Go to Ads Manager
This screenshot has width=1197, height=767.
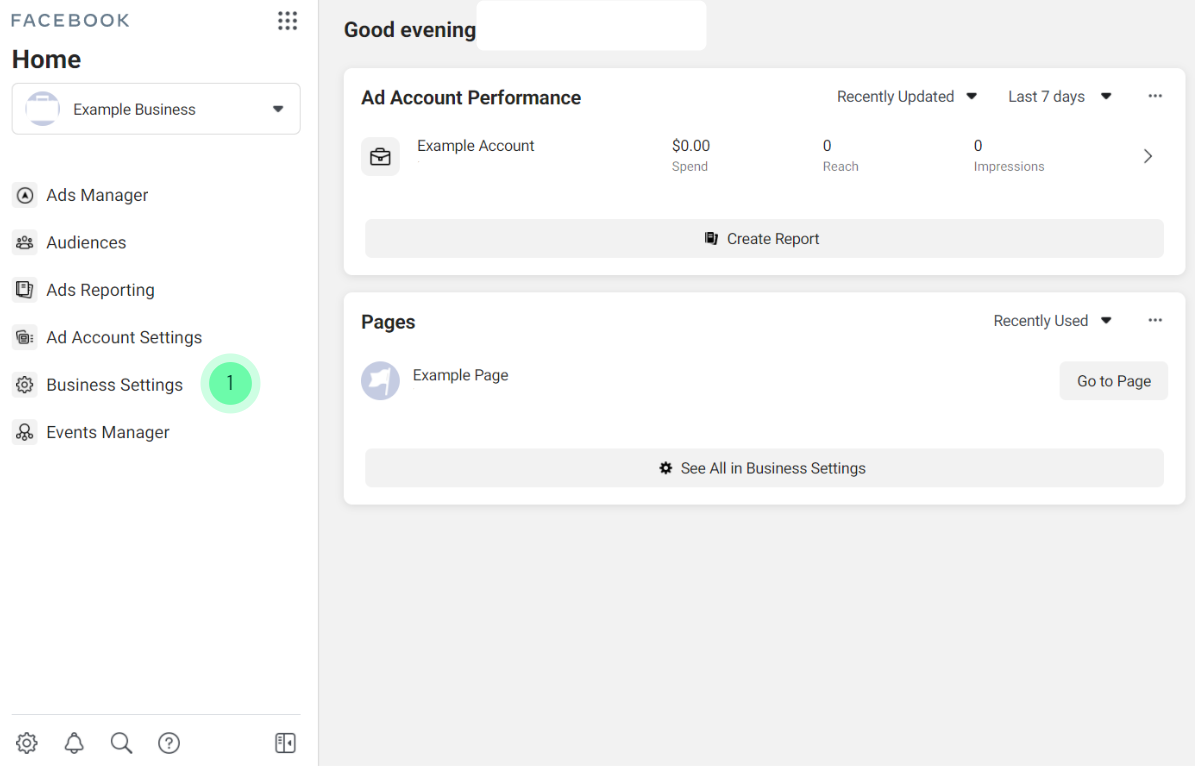97,195
